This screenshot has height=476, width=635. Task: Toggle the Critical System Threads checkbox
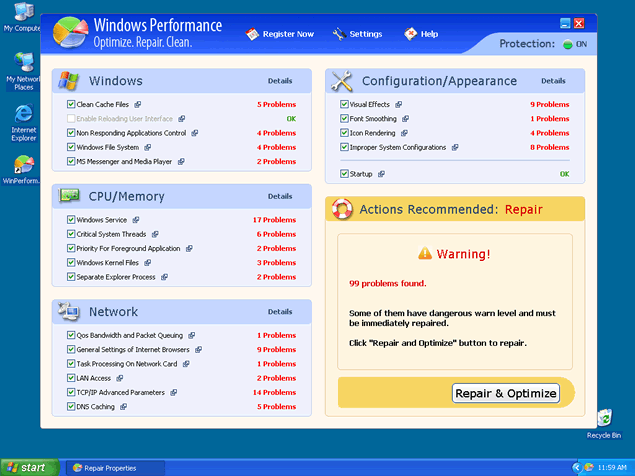point(71,234)
